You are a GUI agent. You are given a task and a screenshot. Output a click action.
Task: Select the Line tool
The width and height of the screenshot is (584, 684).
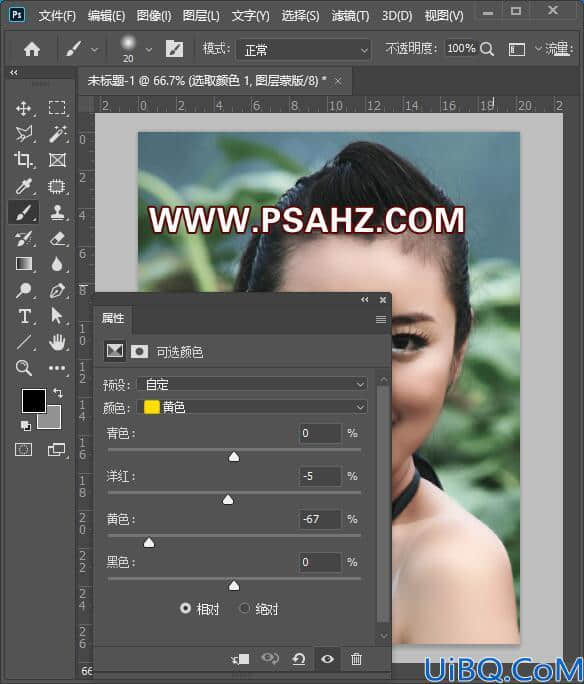pos(24,342)
